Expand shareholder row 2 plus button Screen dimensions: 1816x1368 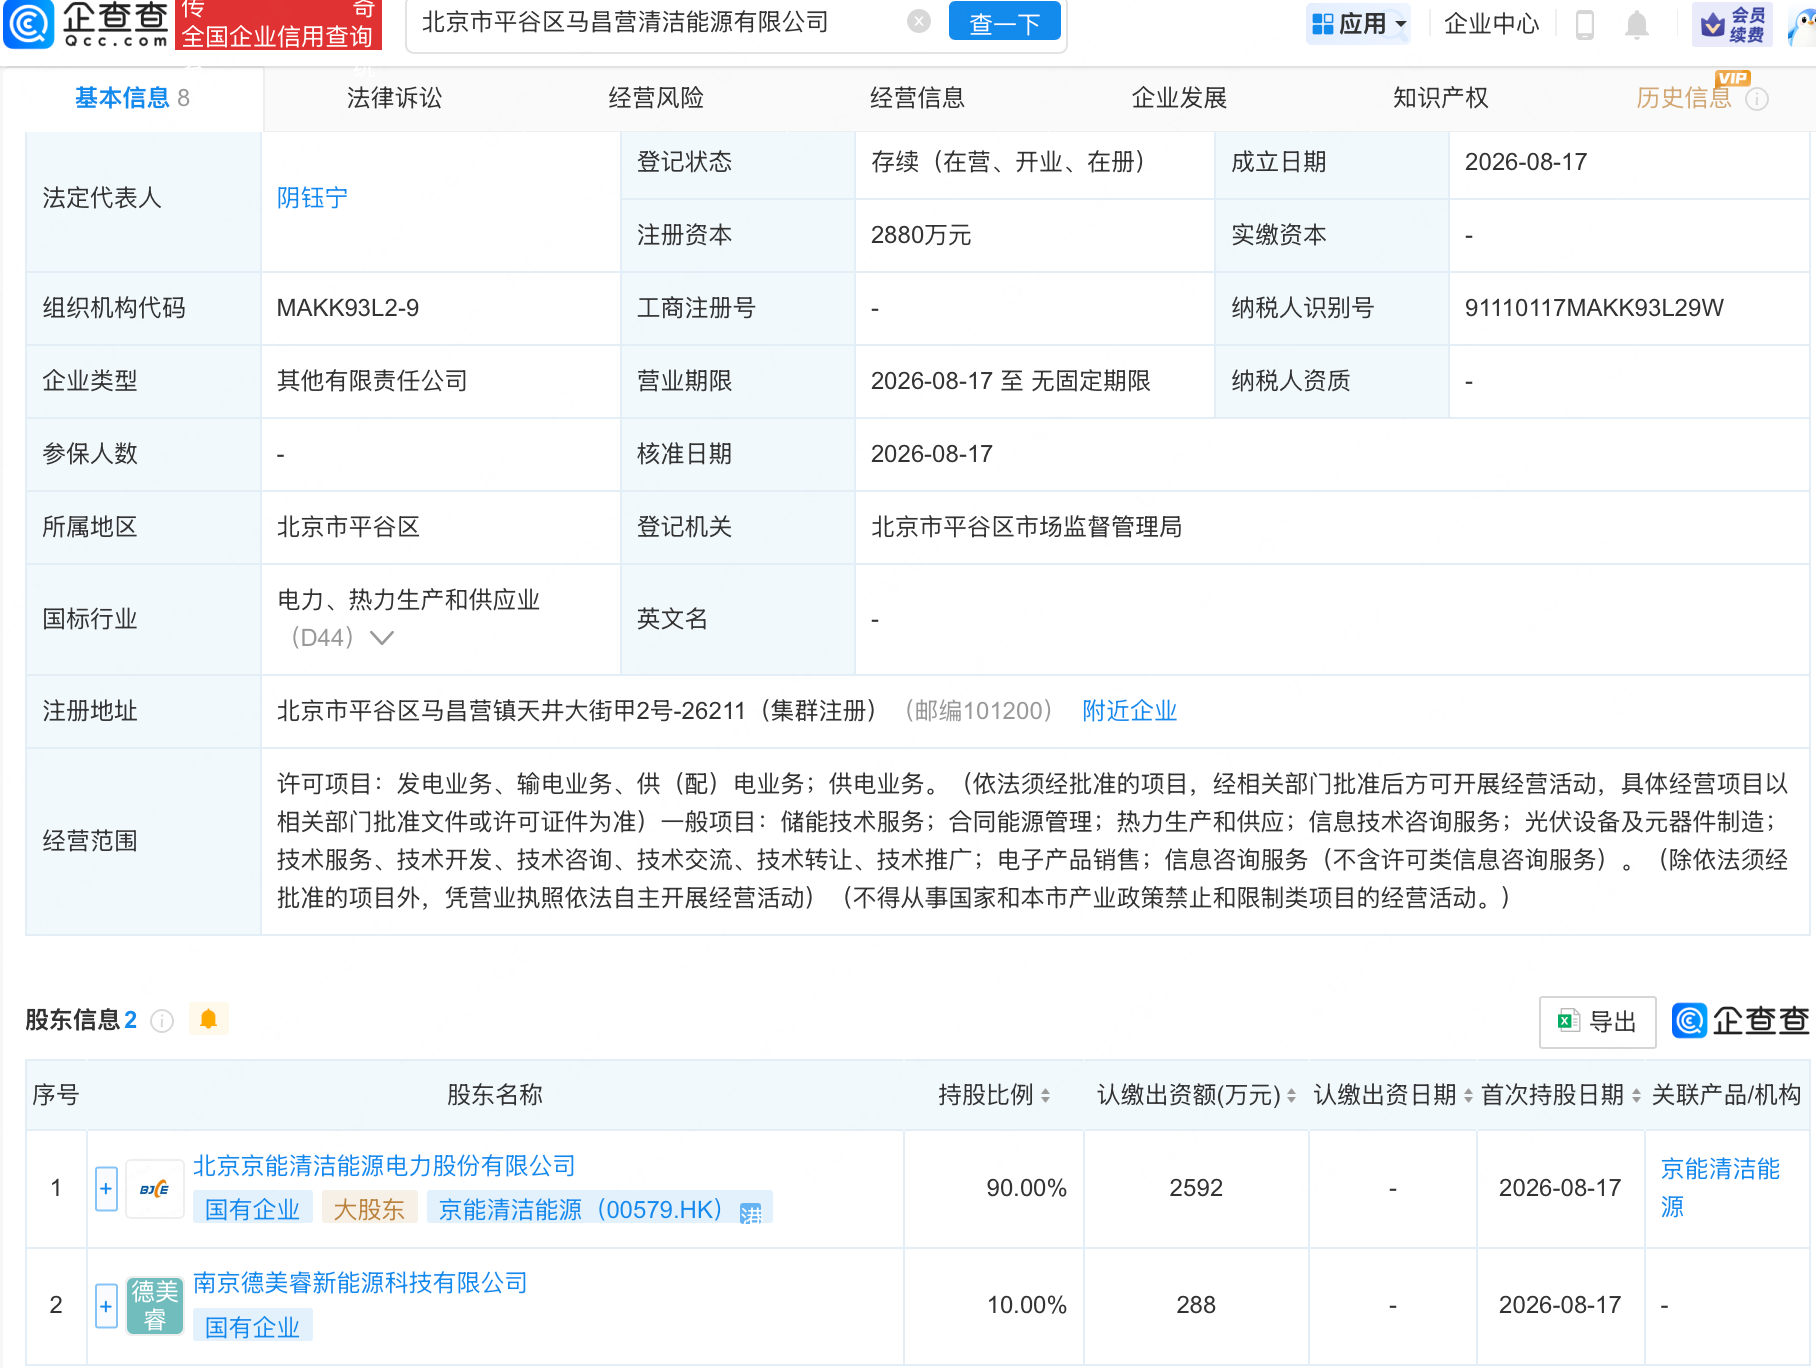coord(106,1306)
